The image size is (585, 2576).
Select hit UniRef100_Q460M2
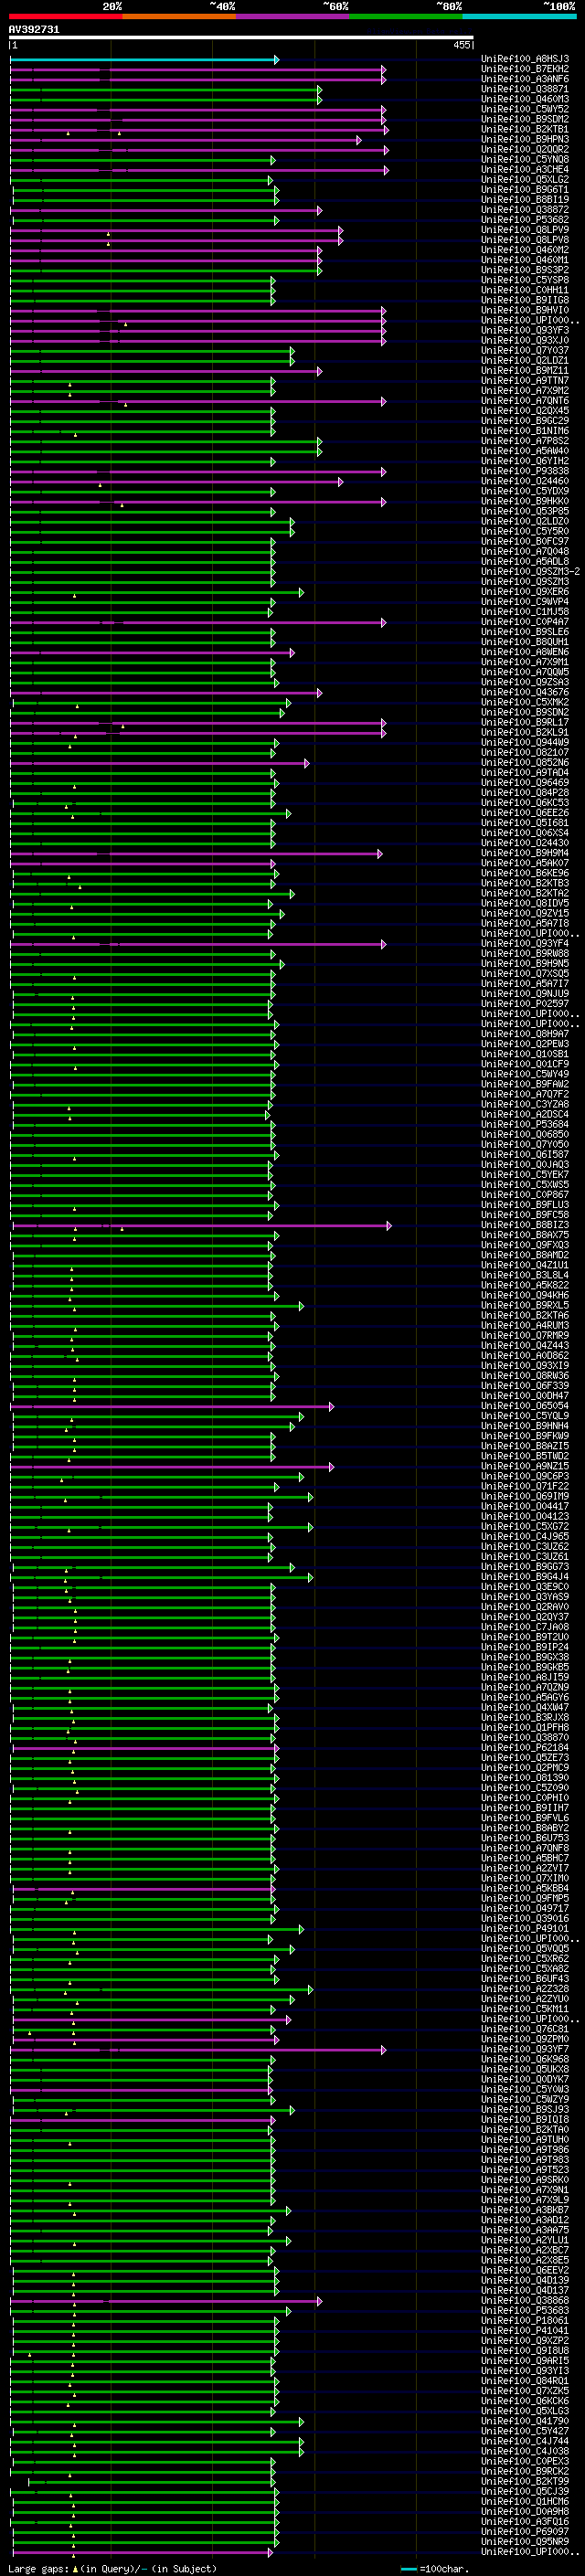[525, 250]
